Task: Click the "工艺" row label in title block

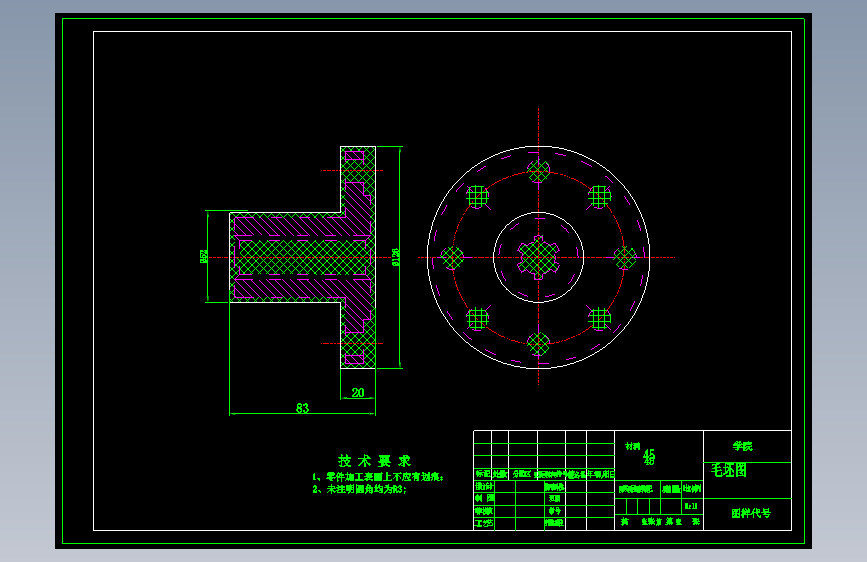Action: pos(484,523)
